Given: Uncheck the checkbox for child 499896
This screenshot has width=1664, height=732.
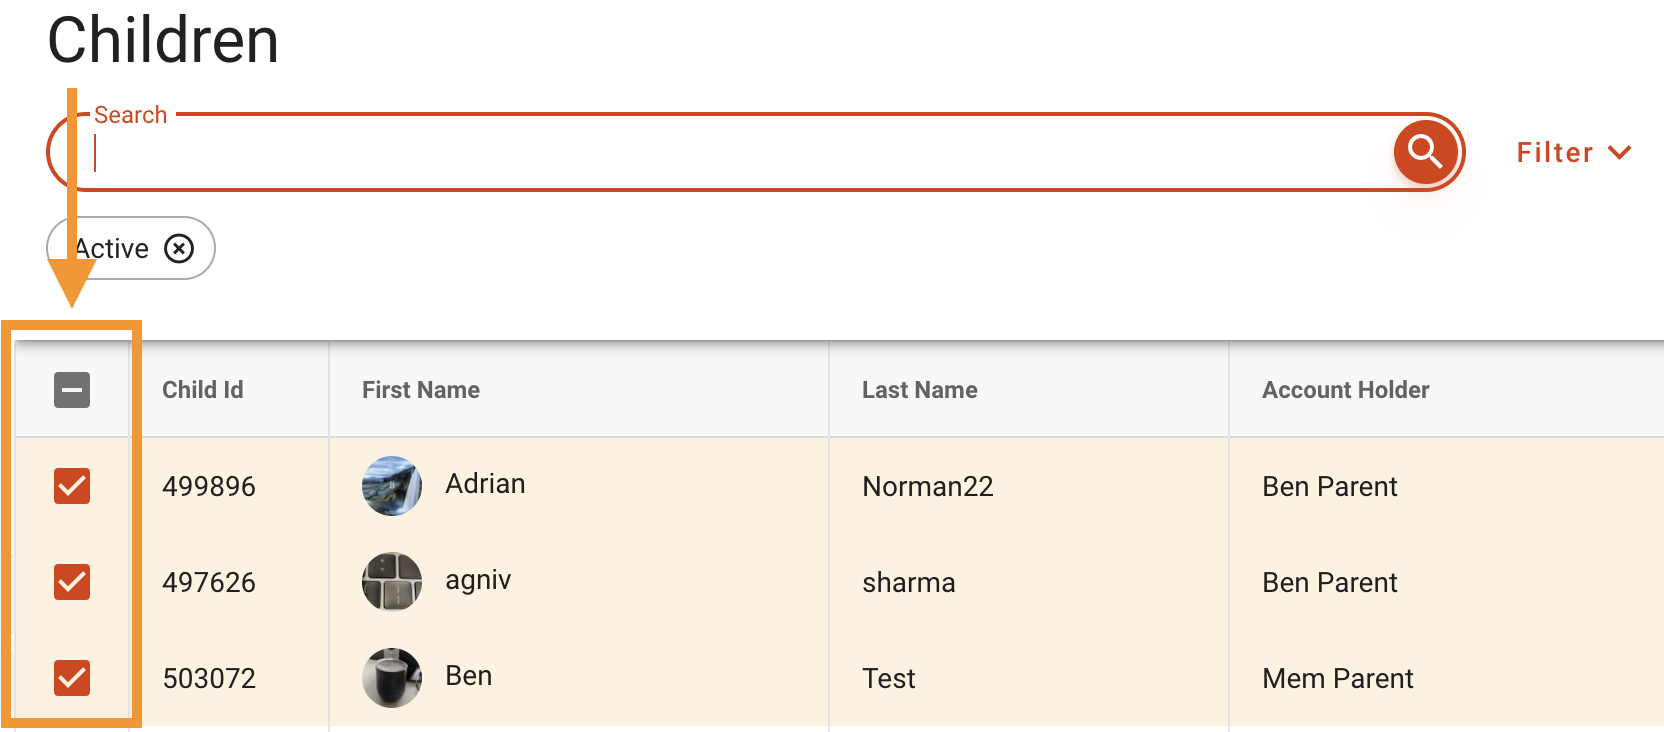Looking at the screenshot, I should pos(70,486).
